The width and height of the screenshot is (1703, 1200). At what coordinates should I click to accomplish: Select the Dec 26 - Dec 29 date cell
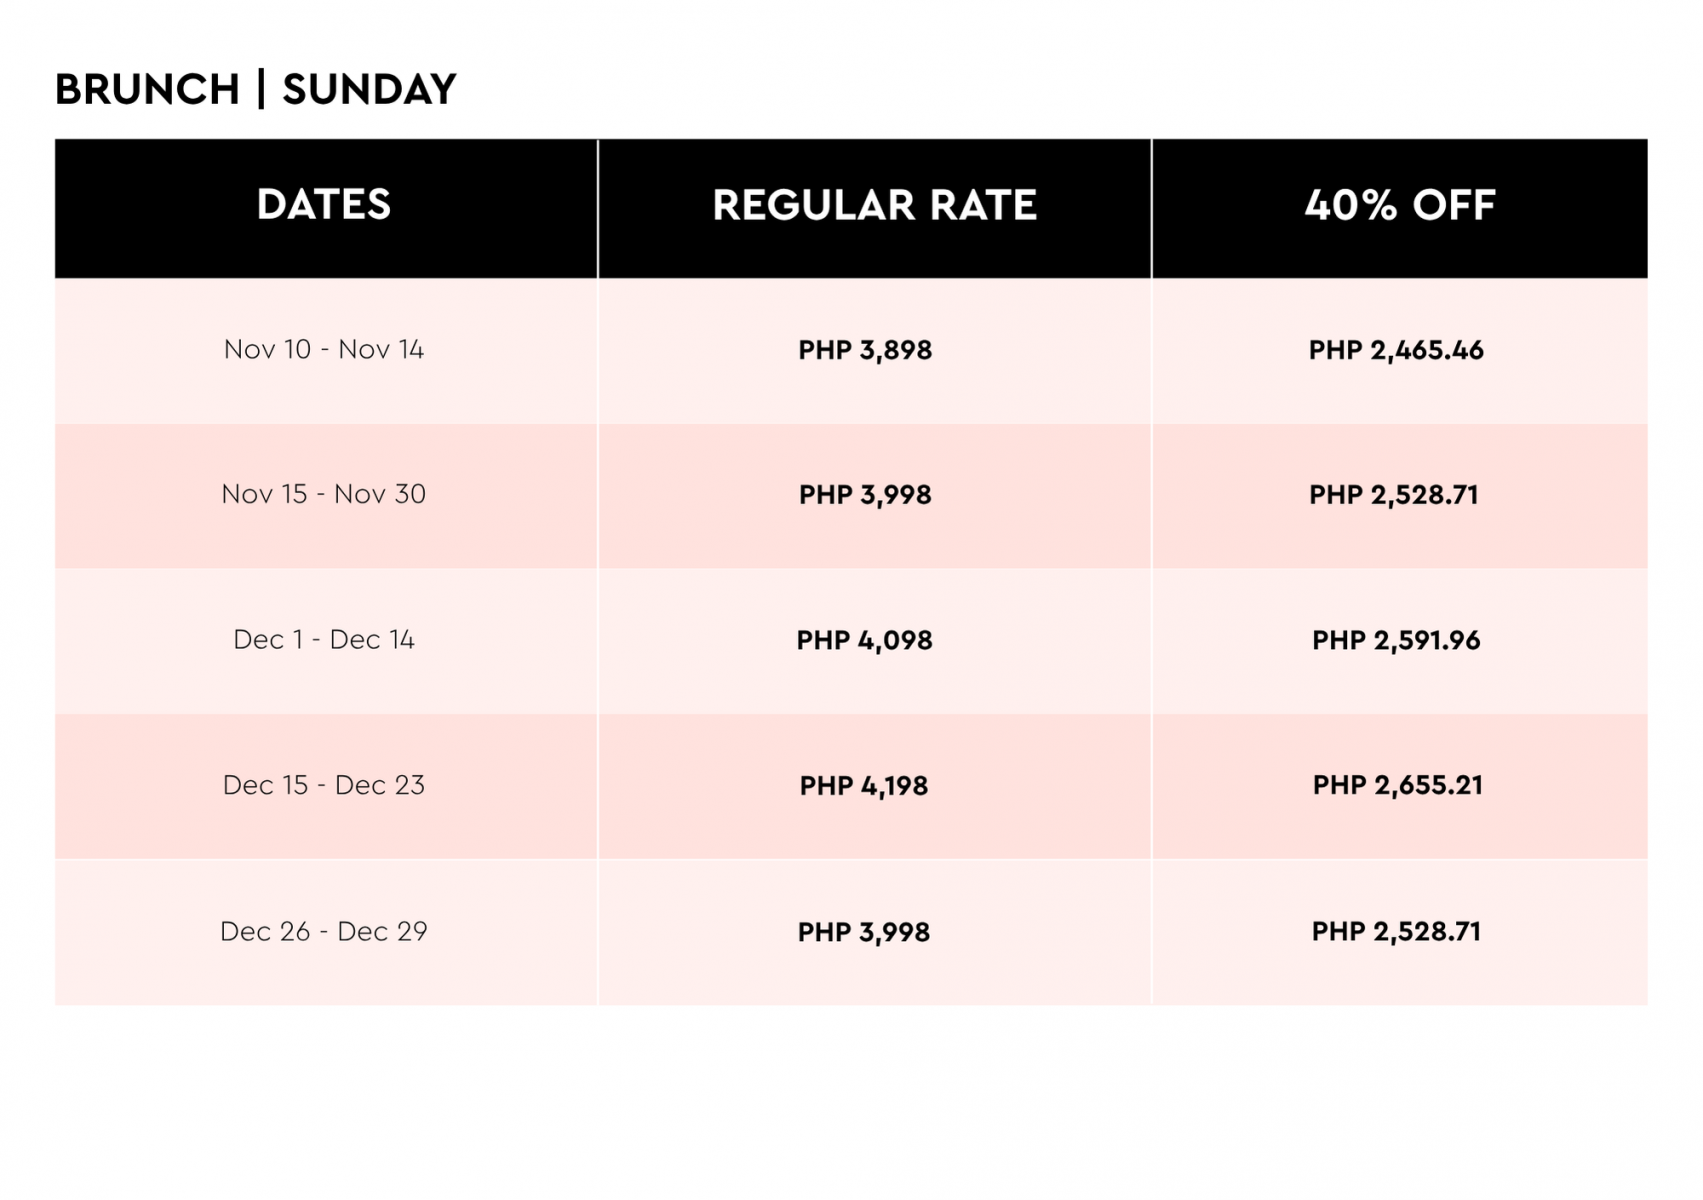(x=324, y=931)
